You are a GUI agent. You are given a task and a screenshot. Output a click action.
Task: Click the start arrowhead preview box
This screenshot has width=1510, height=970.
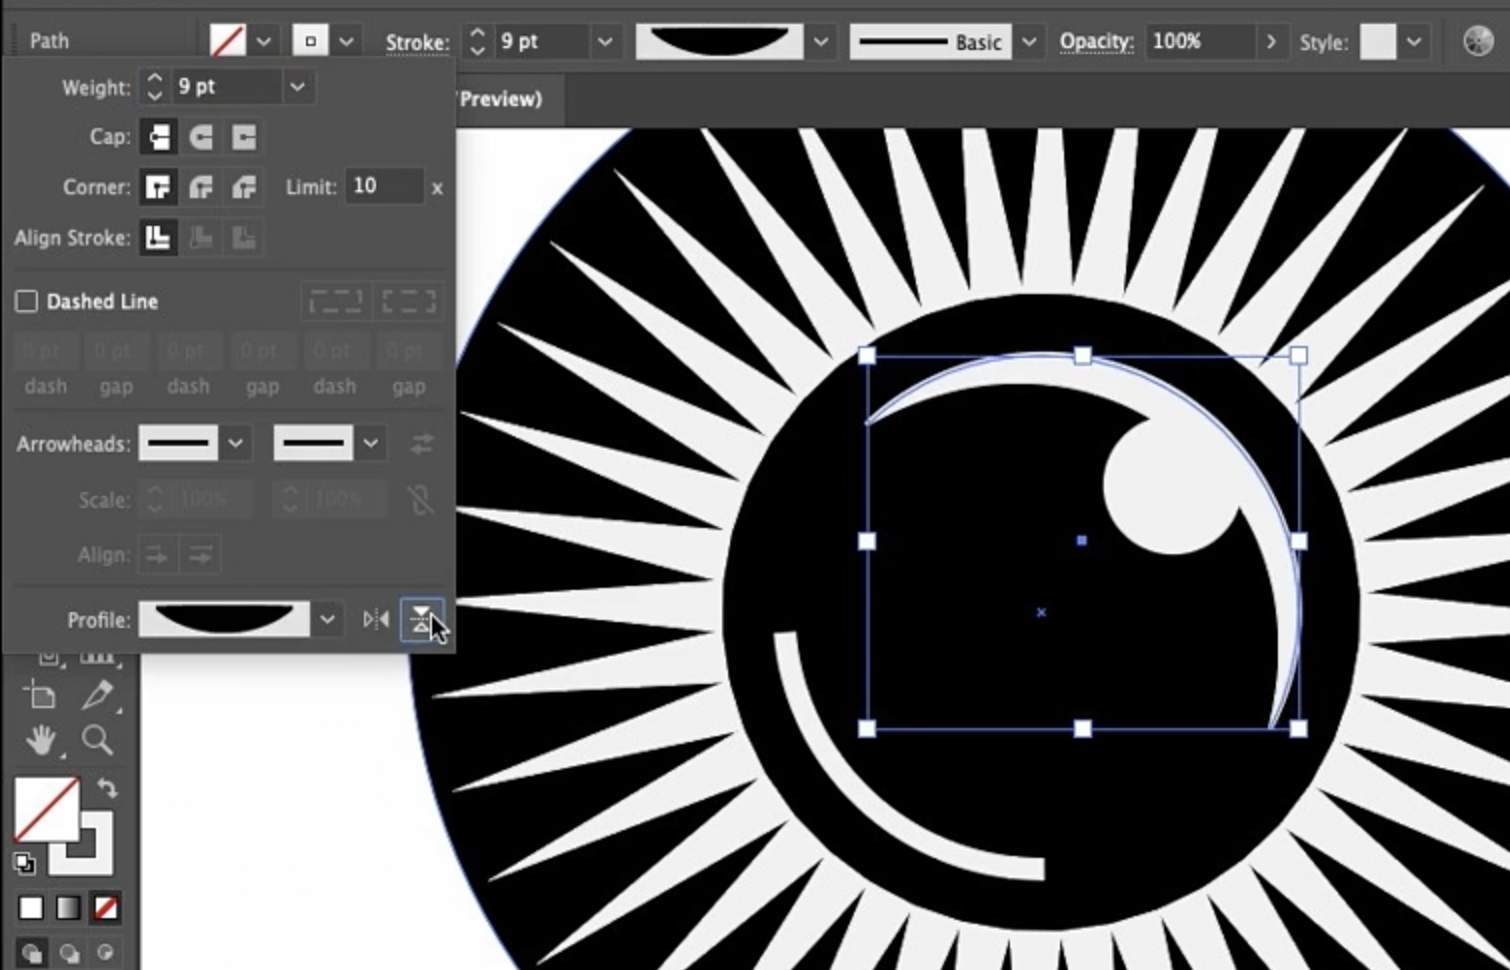point(178,443)
